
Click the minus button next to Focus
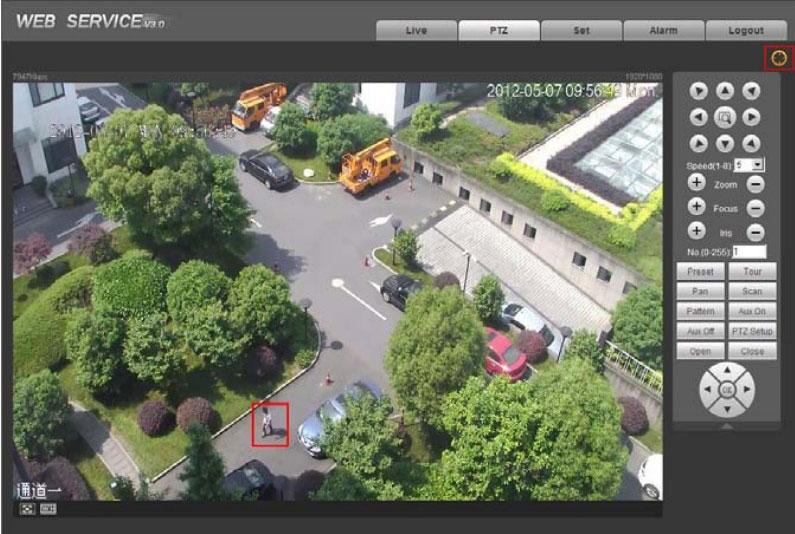point(755,208)
